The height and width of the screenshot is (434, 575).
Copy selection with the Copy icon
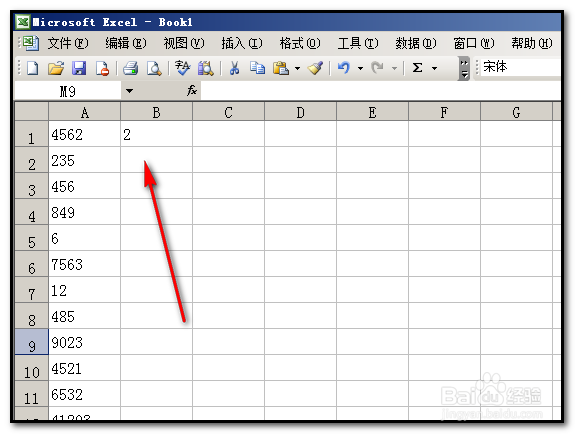tap(257, 68)
